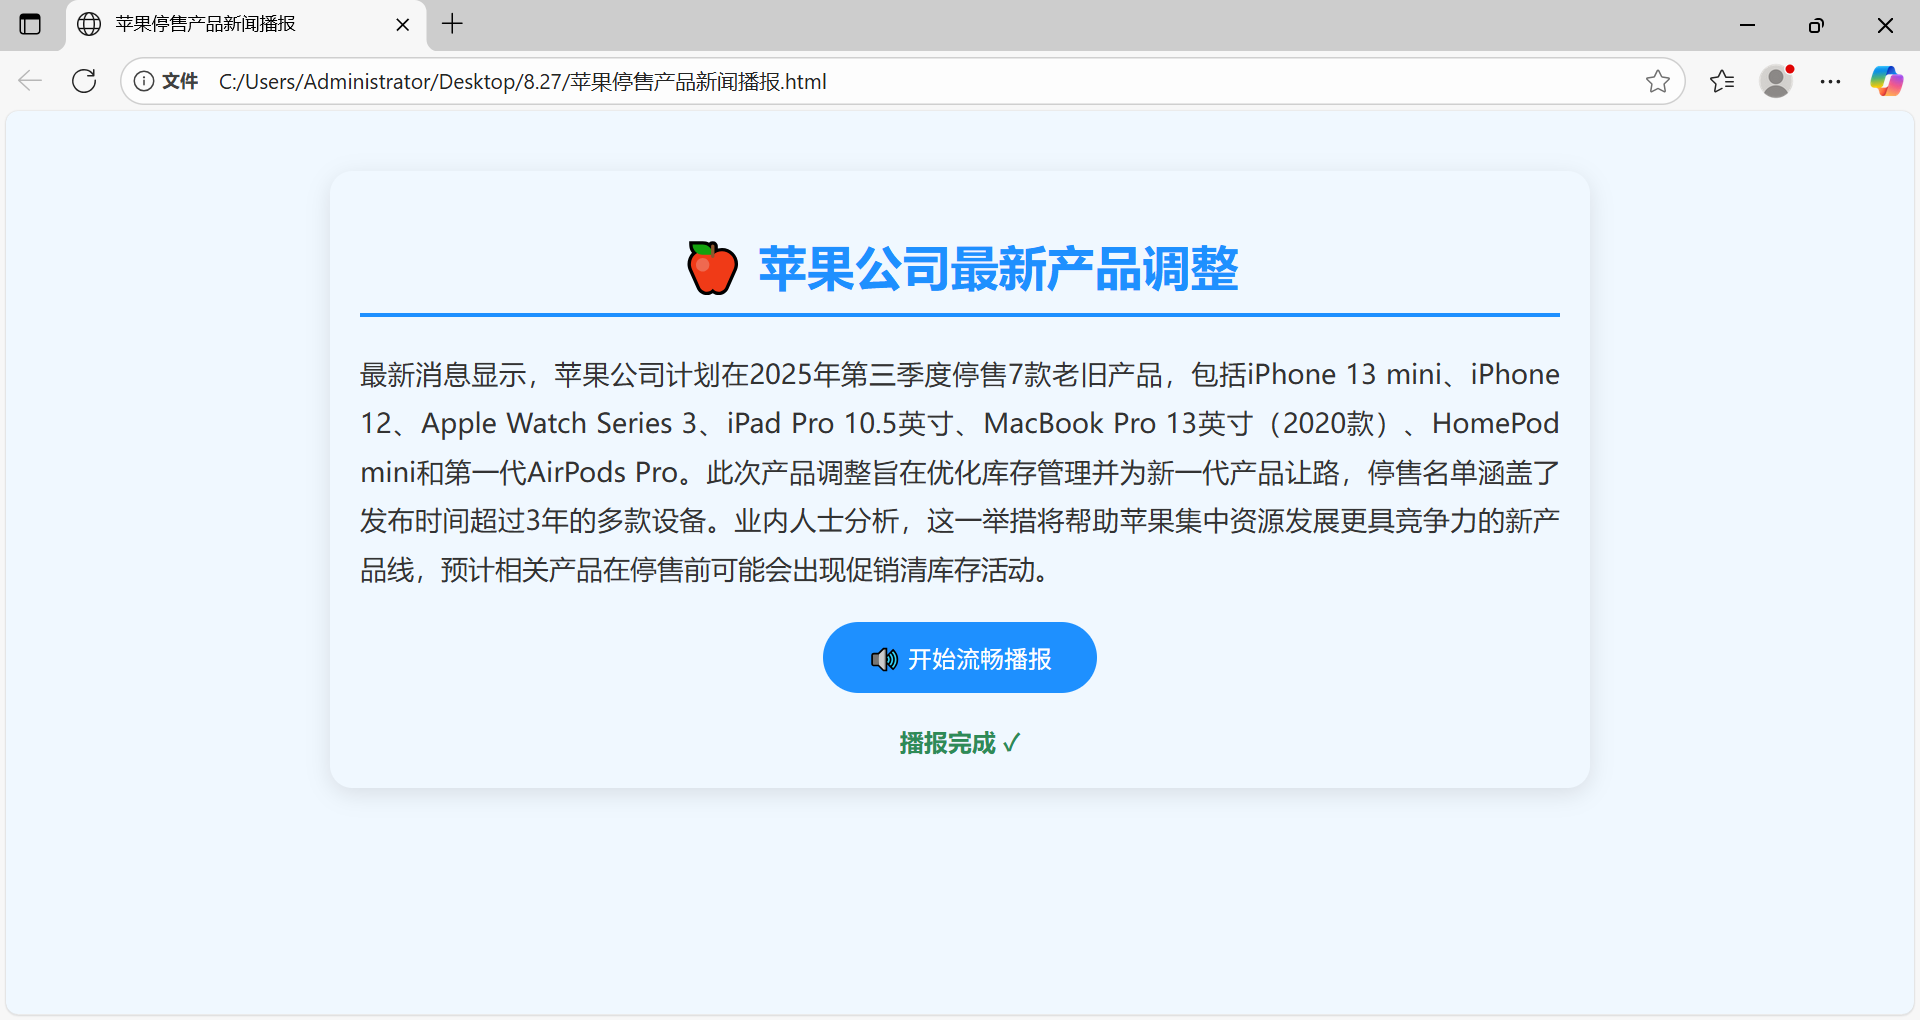Click the 播报完成 status text
The image size is (1920, 1020).
click(x=960, y=743)
